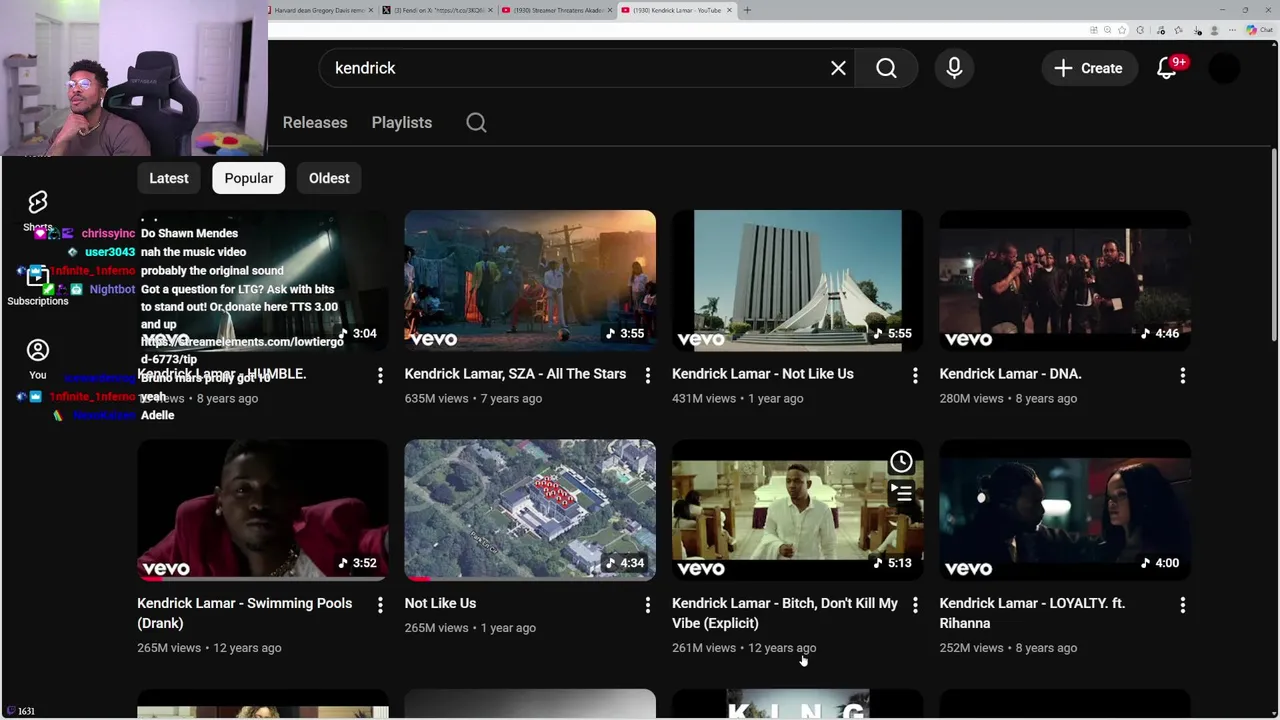The height and width of the screenshot is (720, 1280).
Task: Switch to the Harvard dean Gregory Davis browser tab
Action: [320, 10]
